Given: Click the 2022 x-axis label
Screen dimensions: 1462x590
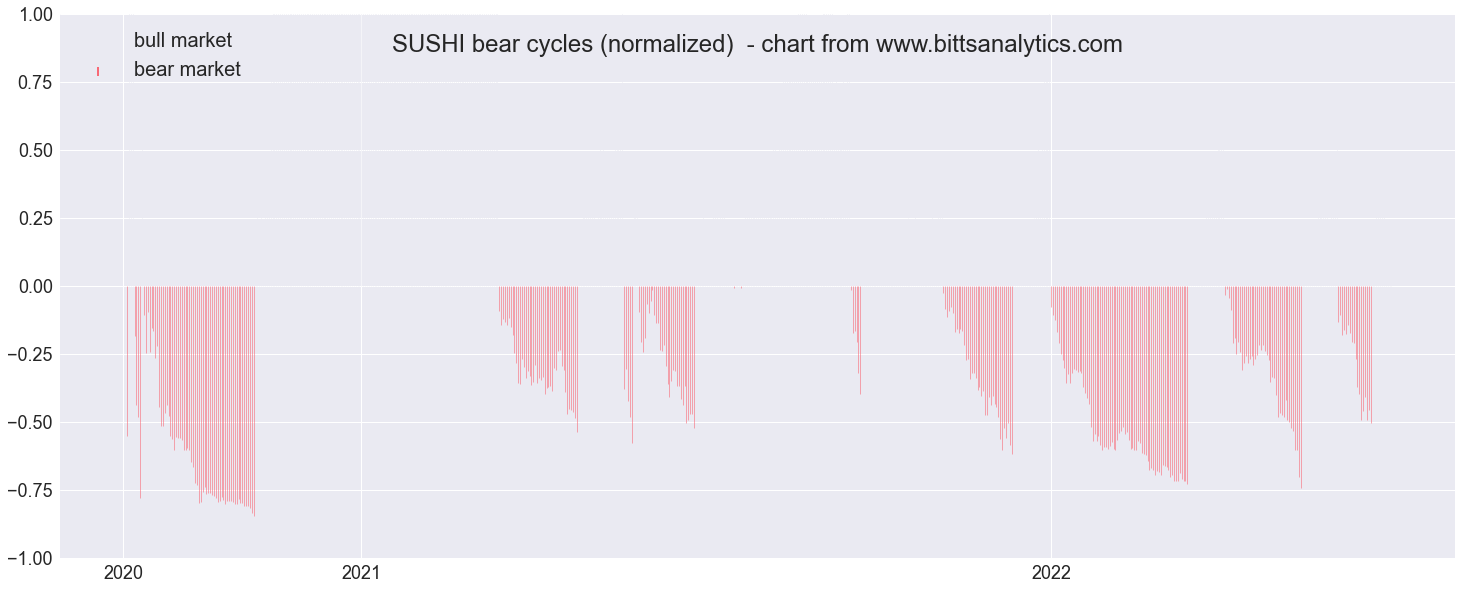Looking at the screenshot, I should point(1051,574).
